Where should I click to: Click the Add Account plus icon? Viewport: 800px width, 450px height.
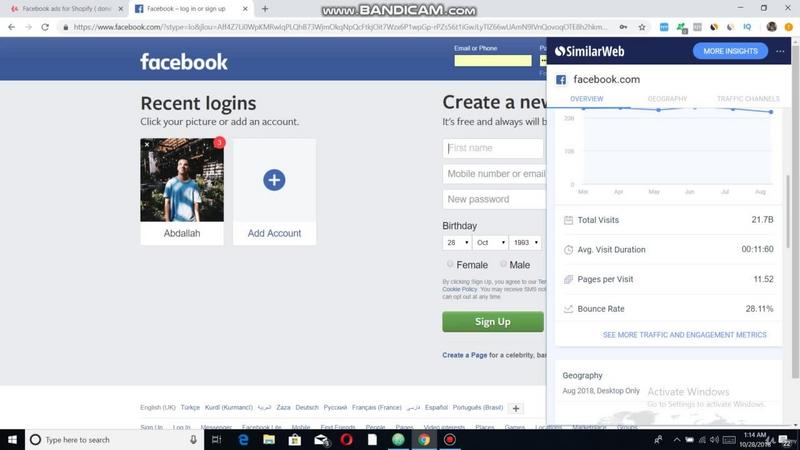(274, 180)
